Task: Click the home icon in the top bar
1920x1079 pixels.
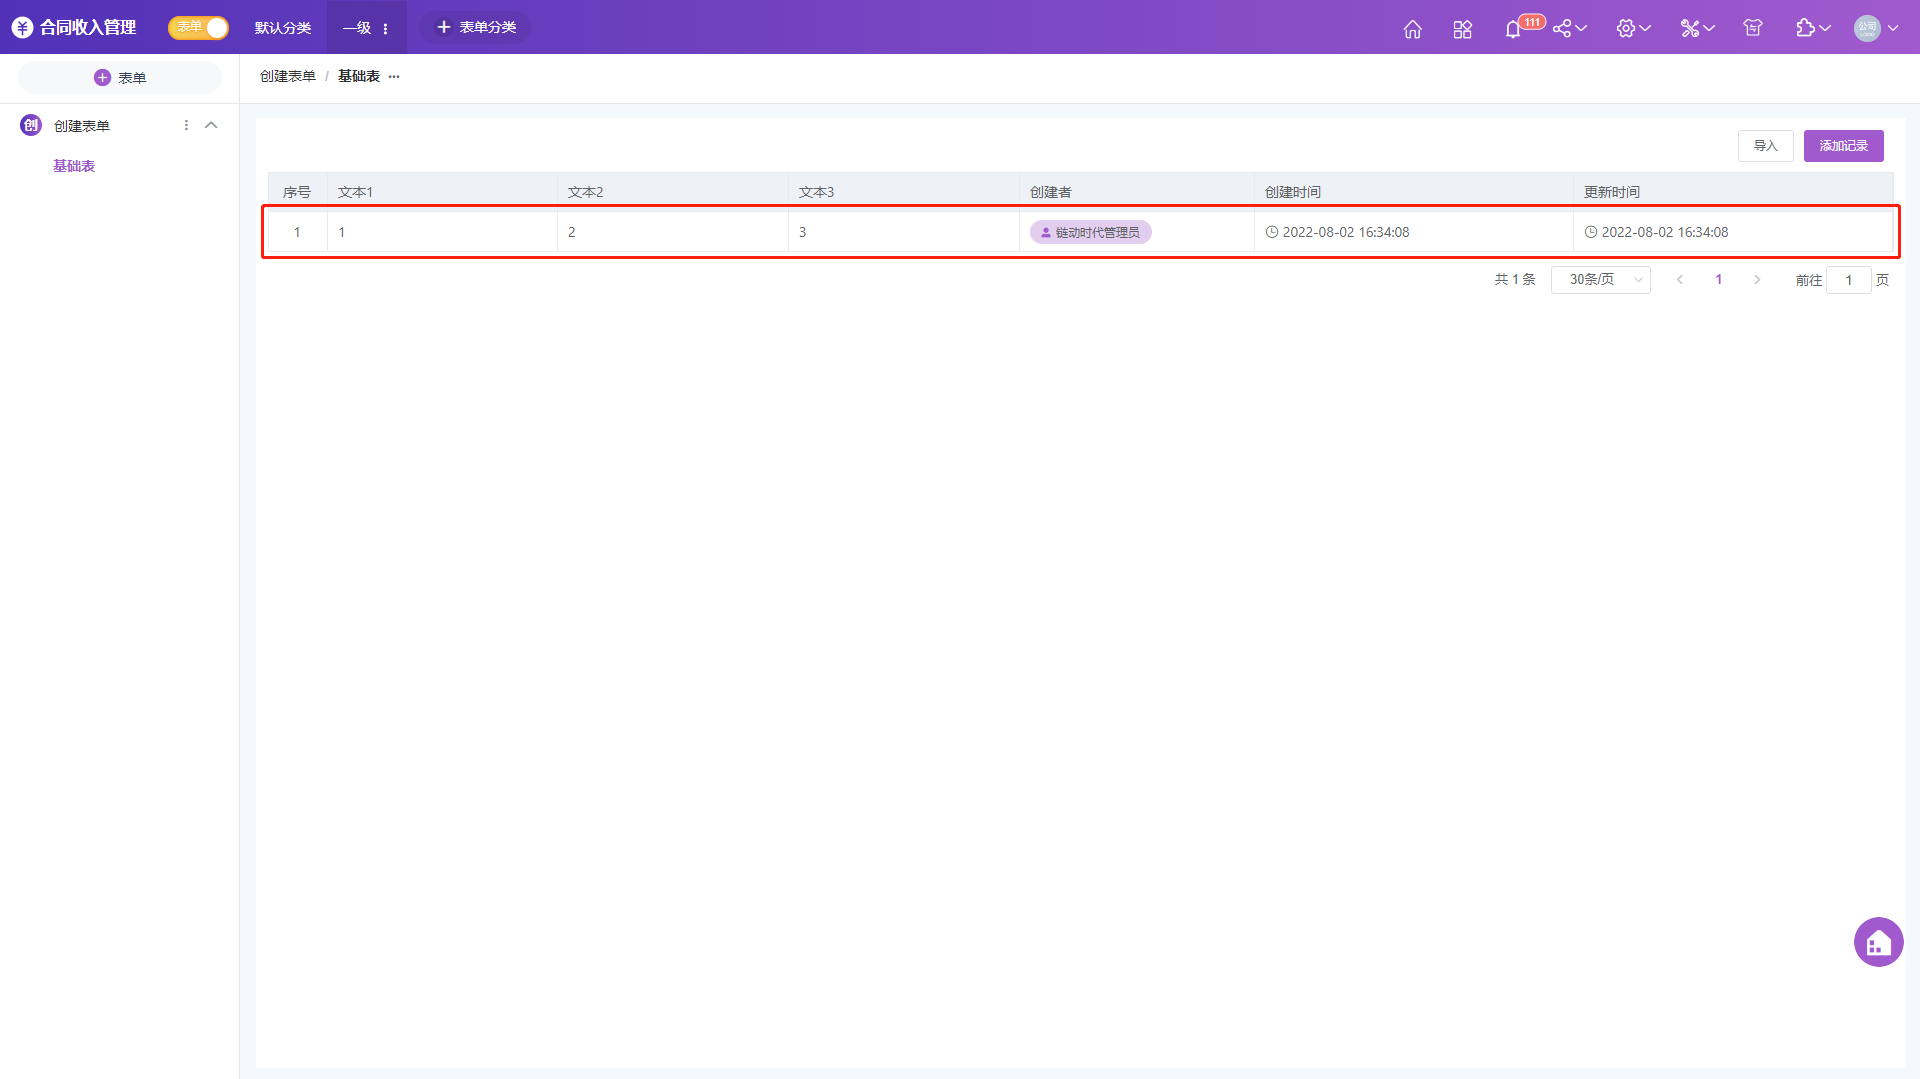Action: click(1412, 29)
